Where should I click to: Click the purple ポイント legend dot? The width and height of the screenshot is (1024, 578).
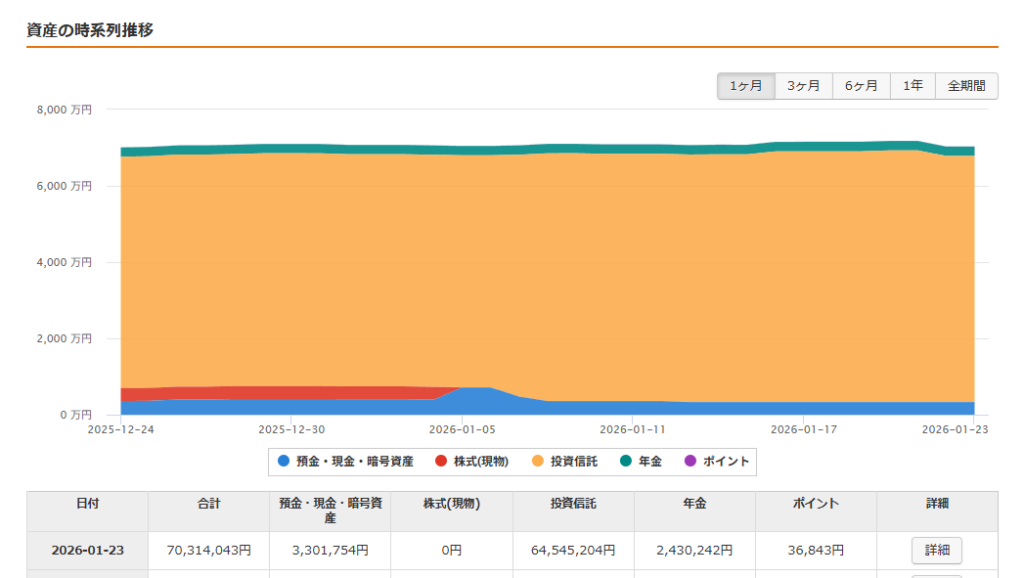point(690,461)
